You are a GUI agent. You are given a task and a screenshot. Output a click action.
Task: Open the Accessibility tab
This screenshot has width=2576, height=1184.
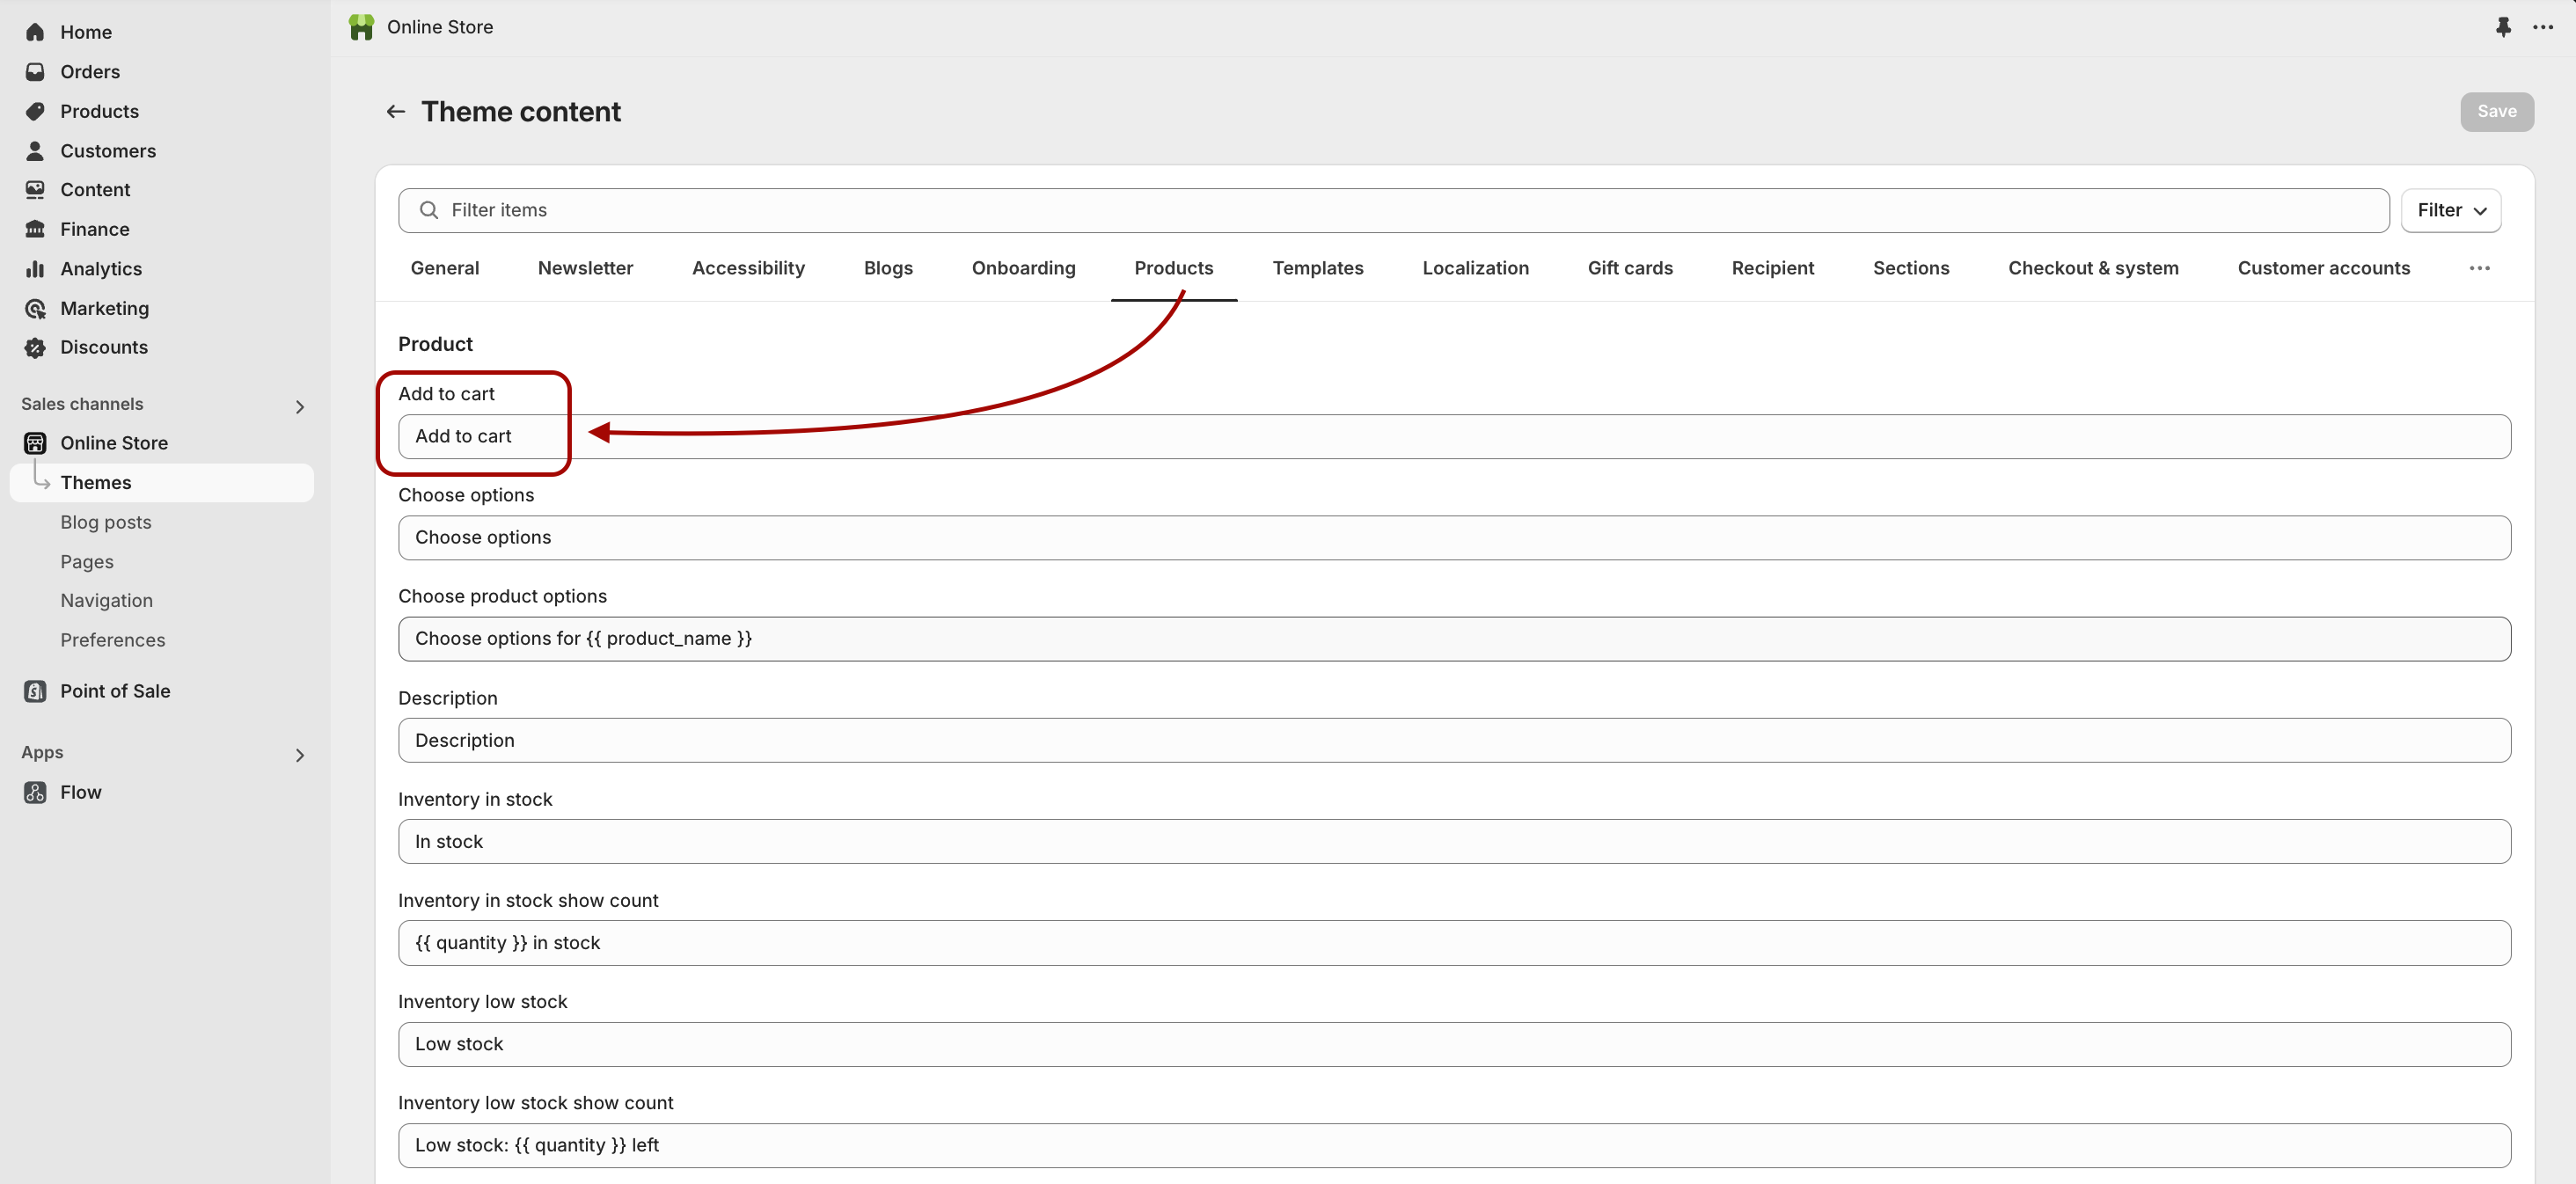coord(748,268)
